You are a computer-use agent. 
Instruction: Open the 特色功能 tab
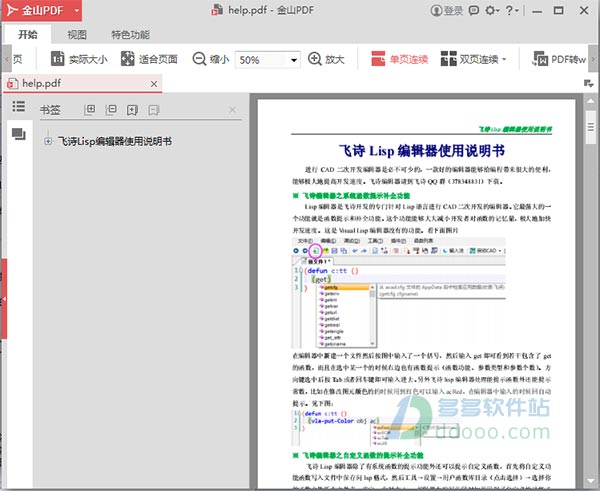pyautogui.click(x=130, y=35)
